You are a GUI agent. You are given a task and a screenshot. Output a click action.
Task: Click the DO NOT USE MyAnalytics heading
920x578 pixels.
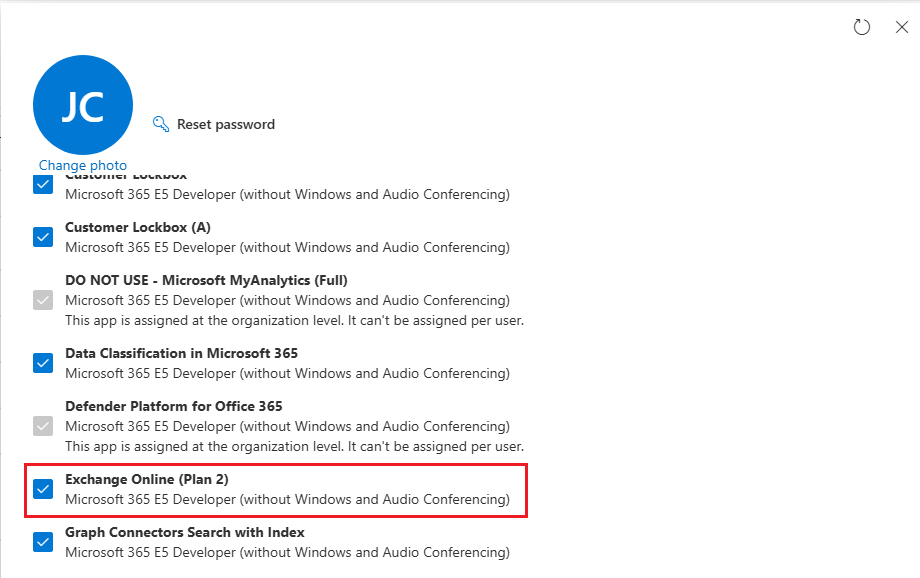click(206, 280)
